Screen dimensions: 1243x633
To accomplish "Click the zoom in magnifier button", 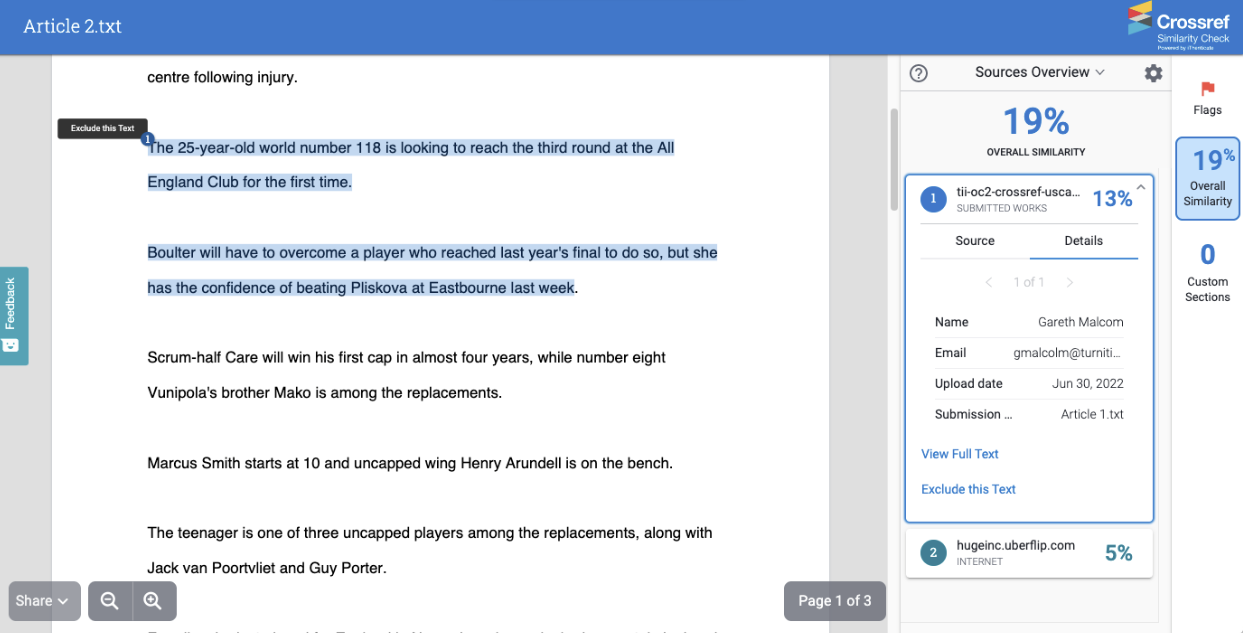I will pyautogui.click(x=153, y=601).
